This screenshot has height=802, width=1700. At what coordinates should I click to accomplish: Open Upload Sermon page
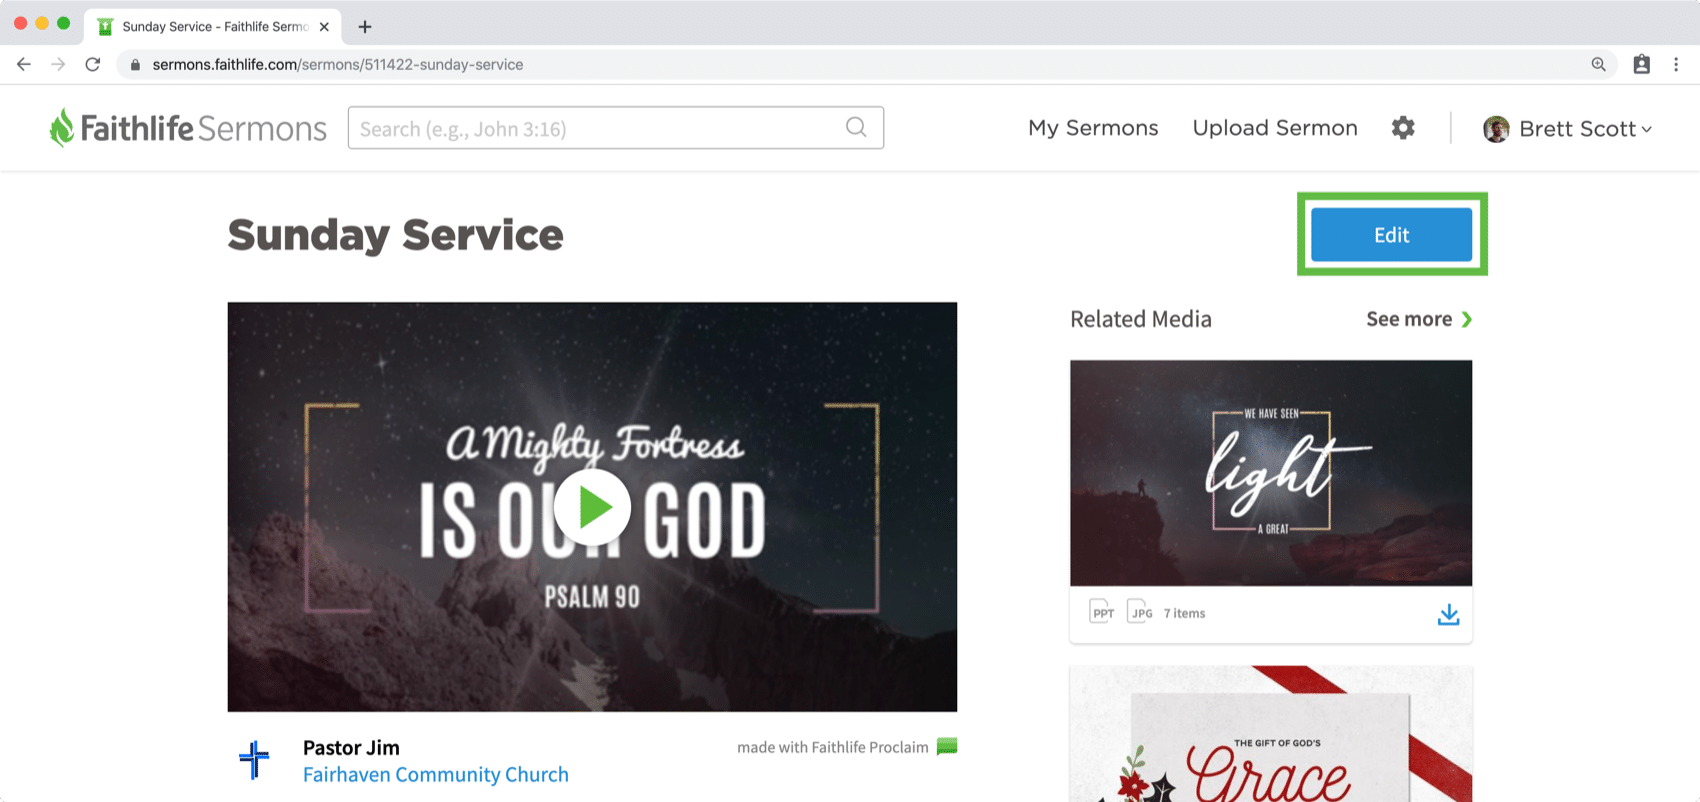(x=1275, y=128)
